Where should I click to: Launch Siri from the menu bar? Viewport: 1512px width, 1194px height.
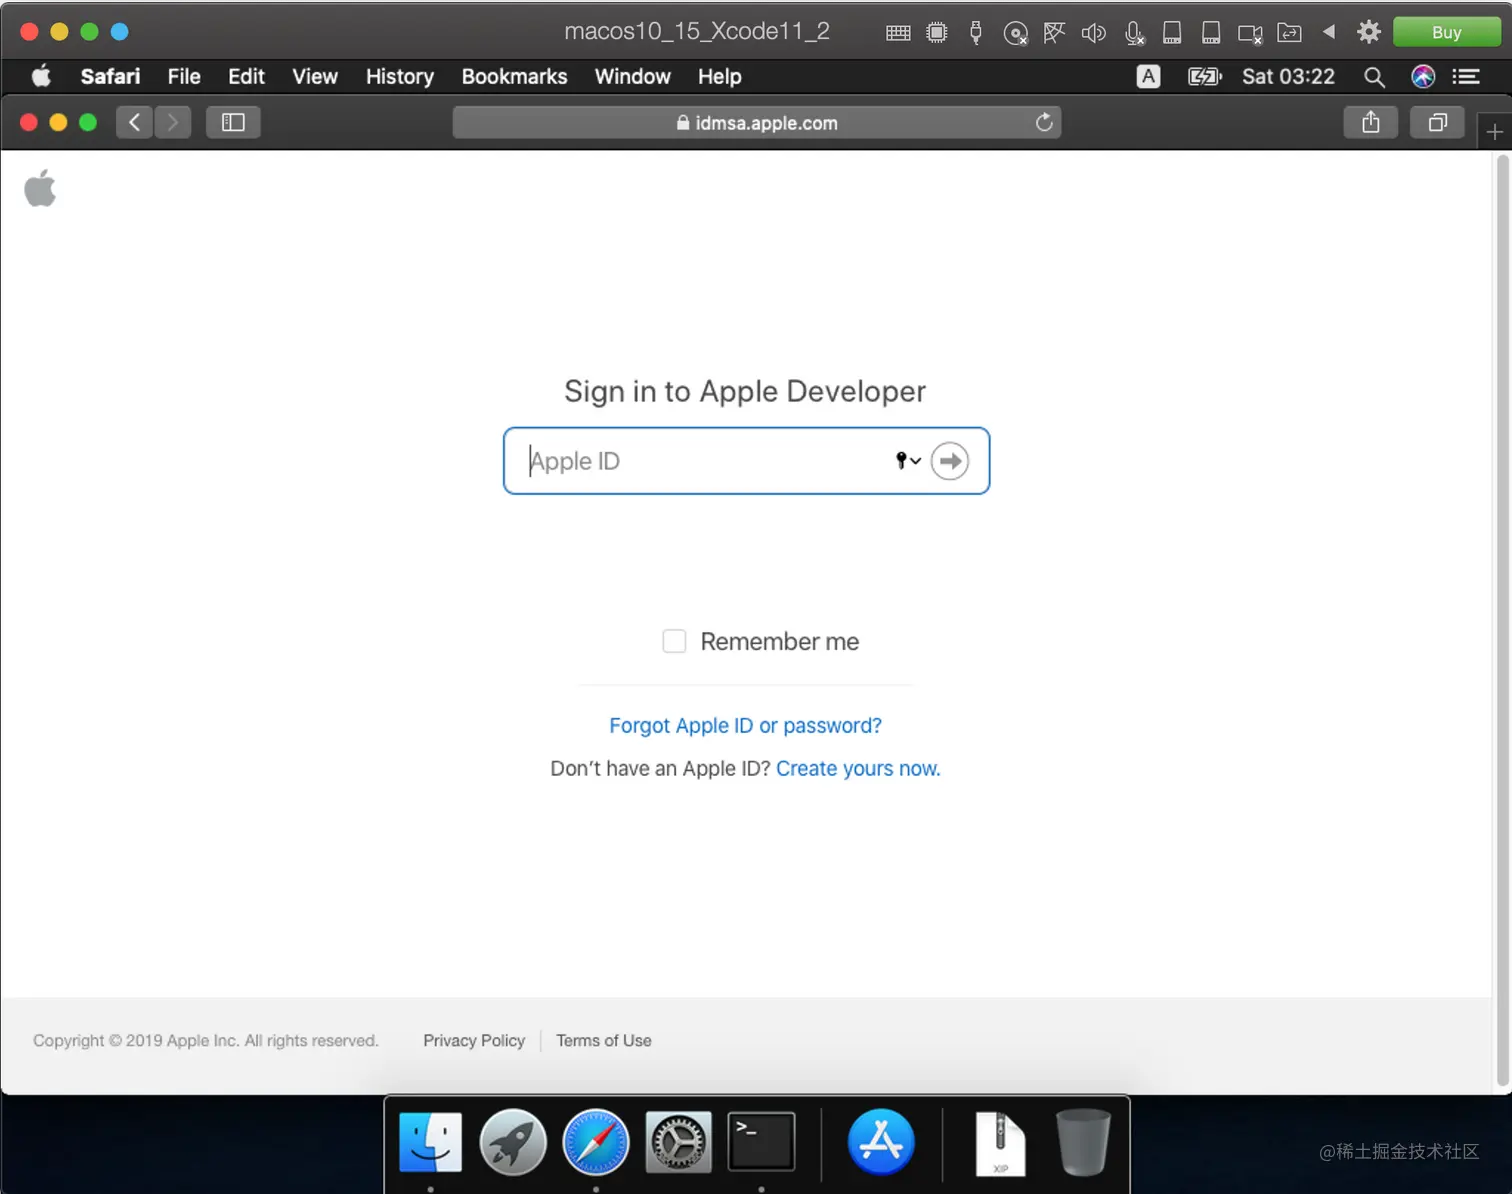click(1423, 76)
